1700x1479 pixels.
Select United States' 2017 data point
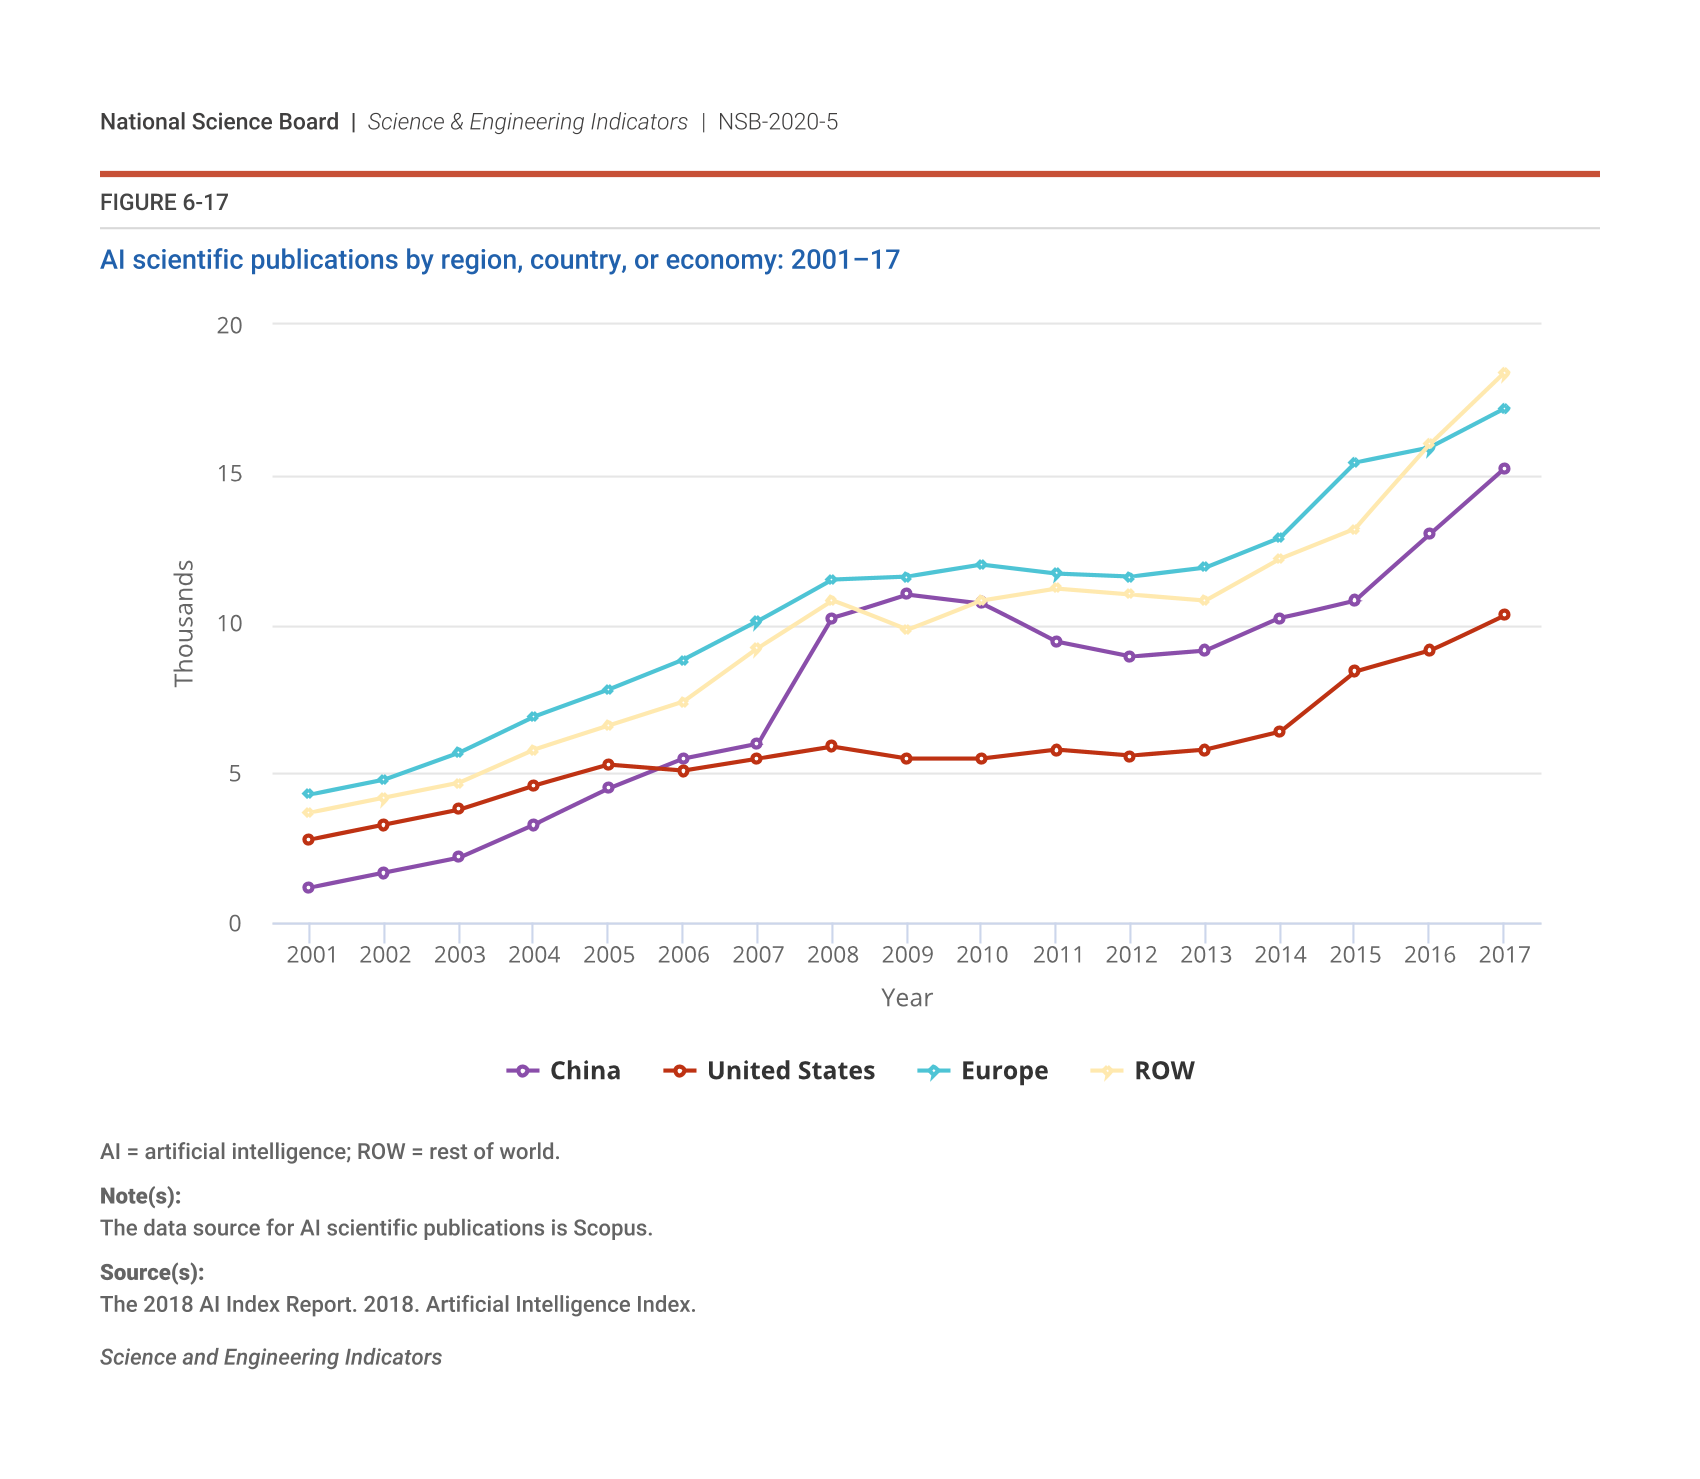1504,615
